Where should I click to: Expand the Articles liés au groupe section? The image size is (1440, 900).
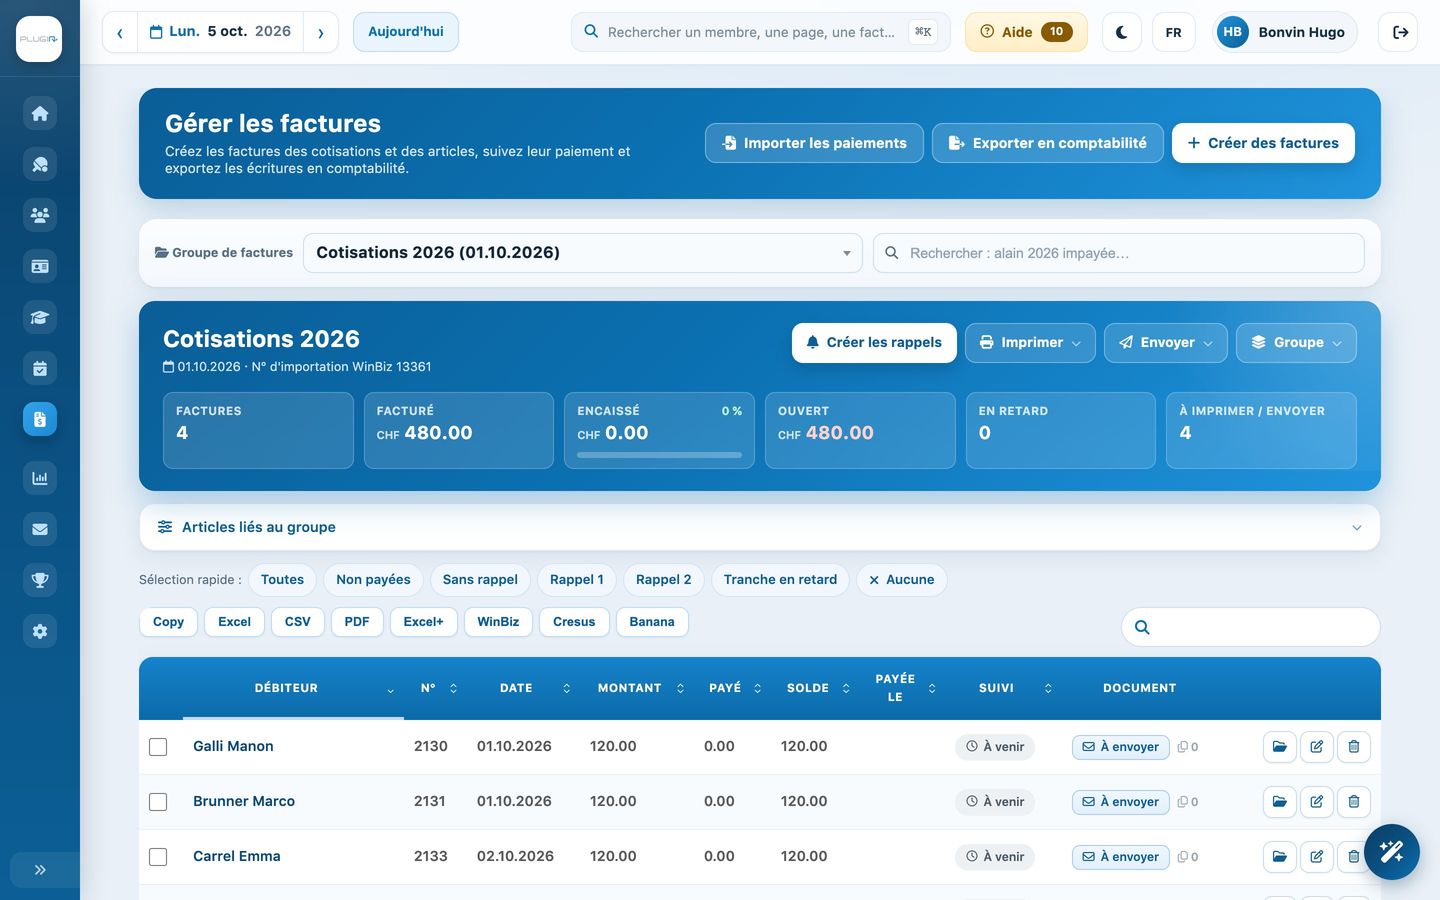(x=760, y=527)
